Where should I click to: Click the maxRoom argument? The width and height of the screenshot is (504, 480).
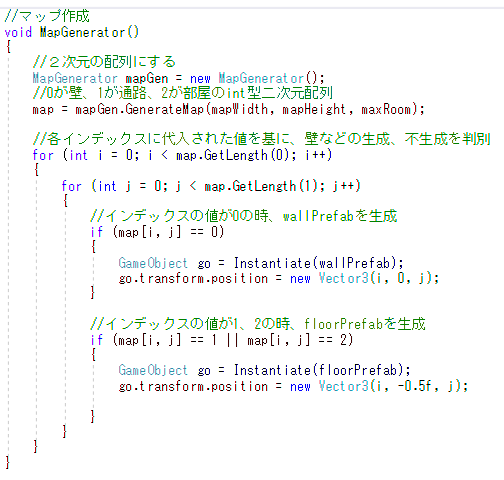click(386, 109)
